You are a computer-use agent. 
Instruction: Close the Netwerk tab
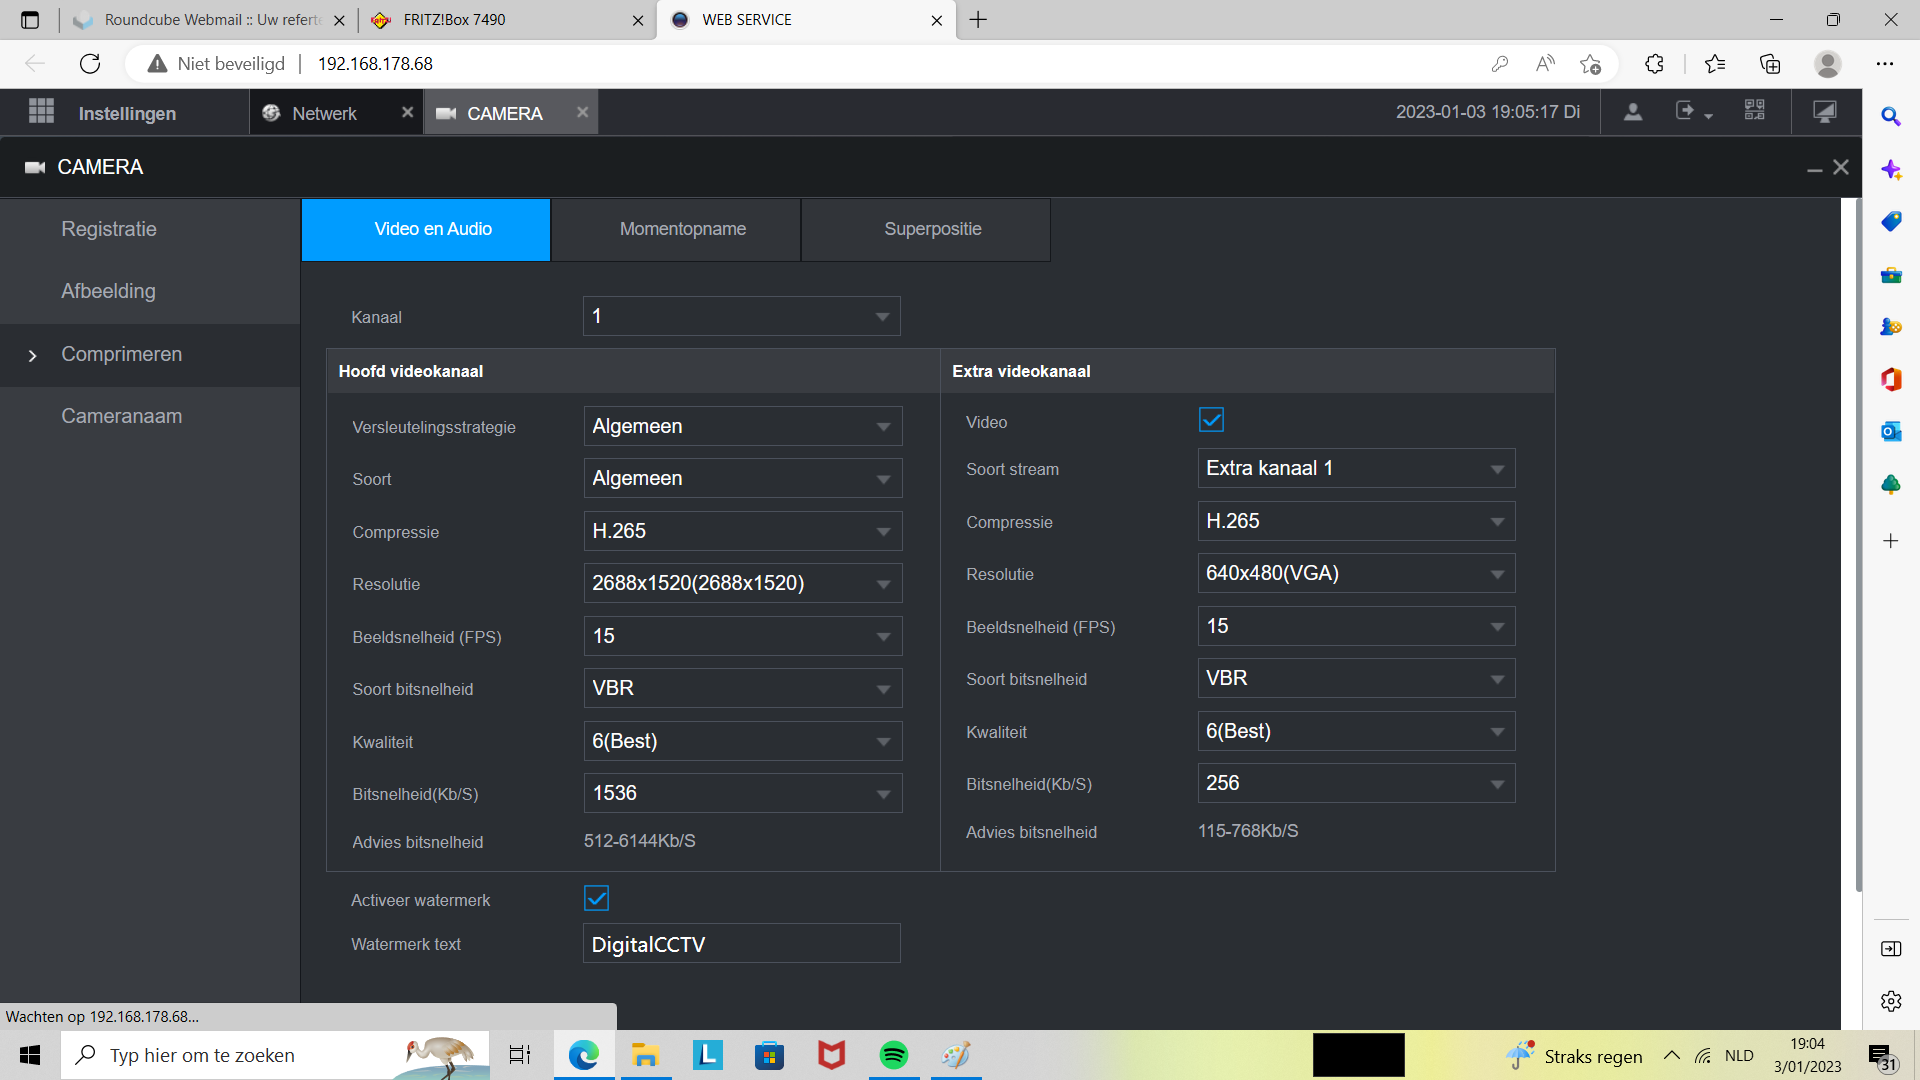point(407,112)
